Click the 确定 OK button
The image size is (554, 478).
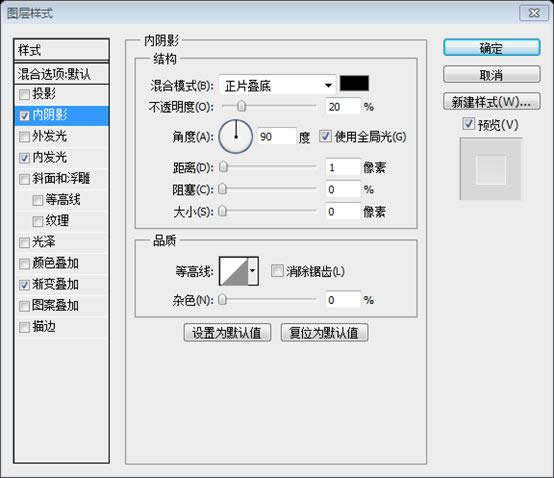491,48
